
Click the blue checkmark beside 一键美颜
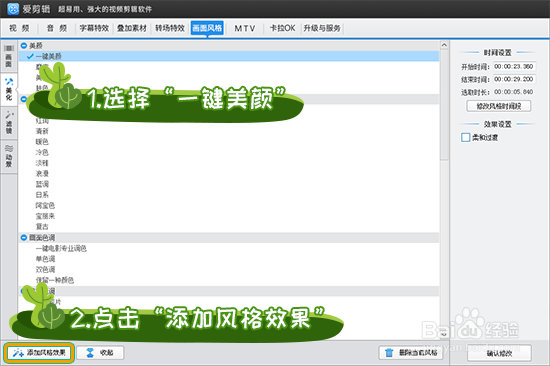click(30, 56)
